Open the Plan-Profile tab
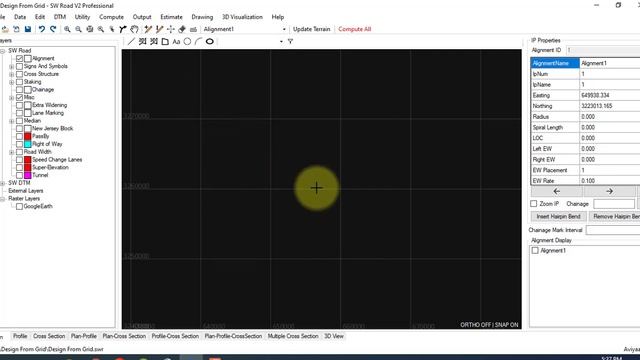Image resolution: width=640 pixels, height=360 pixels. 84,336
